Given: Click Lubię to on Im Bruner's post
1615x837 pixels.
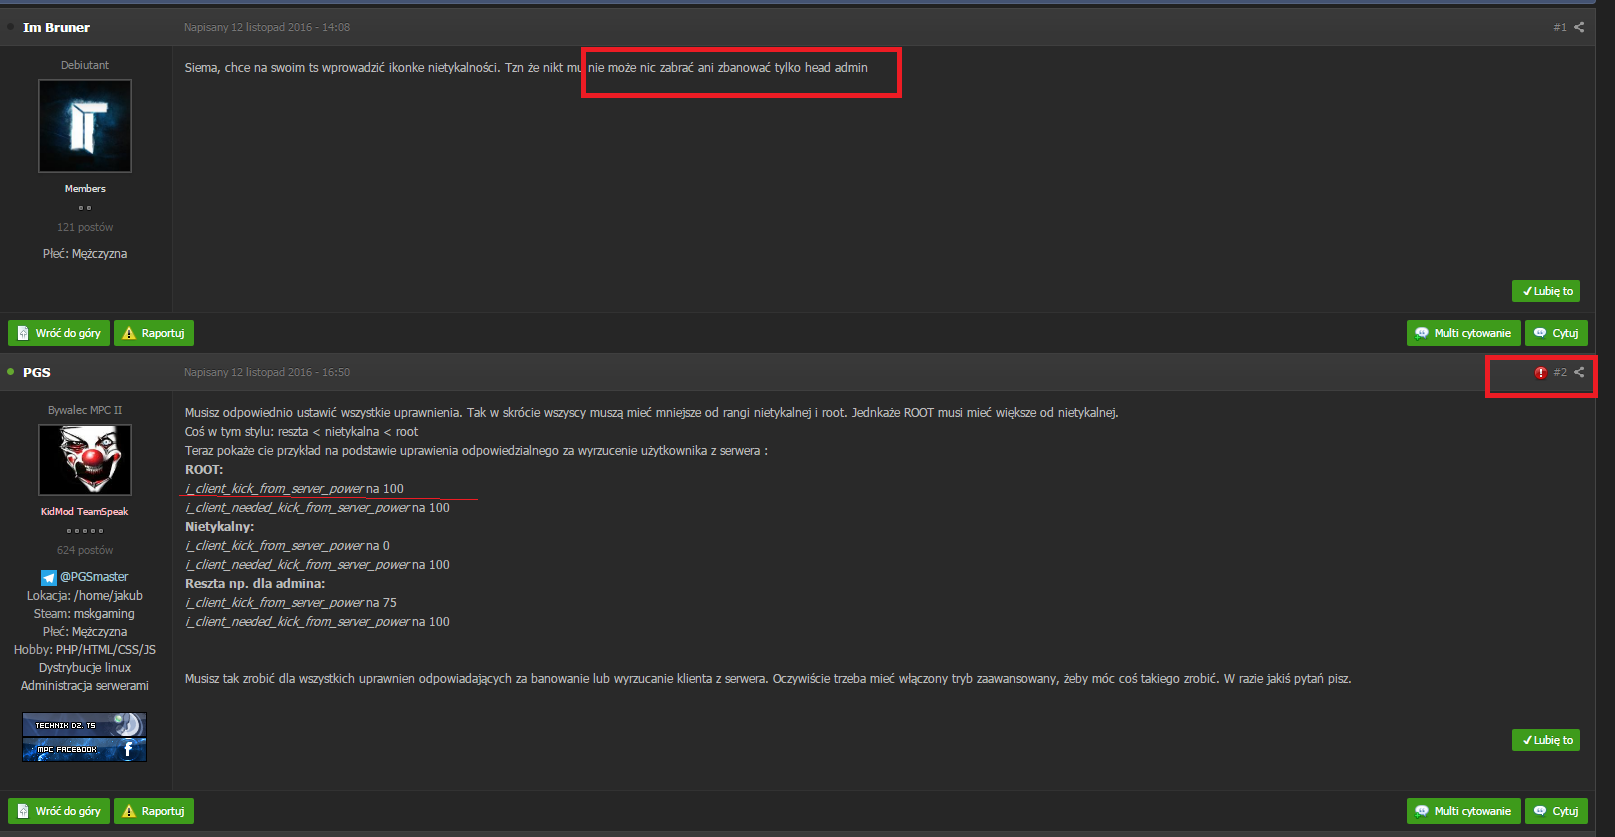Looking at the screenshot, I should pos(1546,291).
